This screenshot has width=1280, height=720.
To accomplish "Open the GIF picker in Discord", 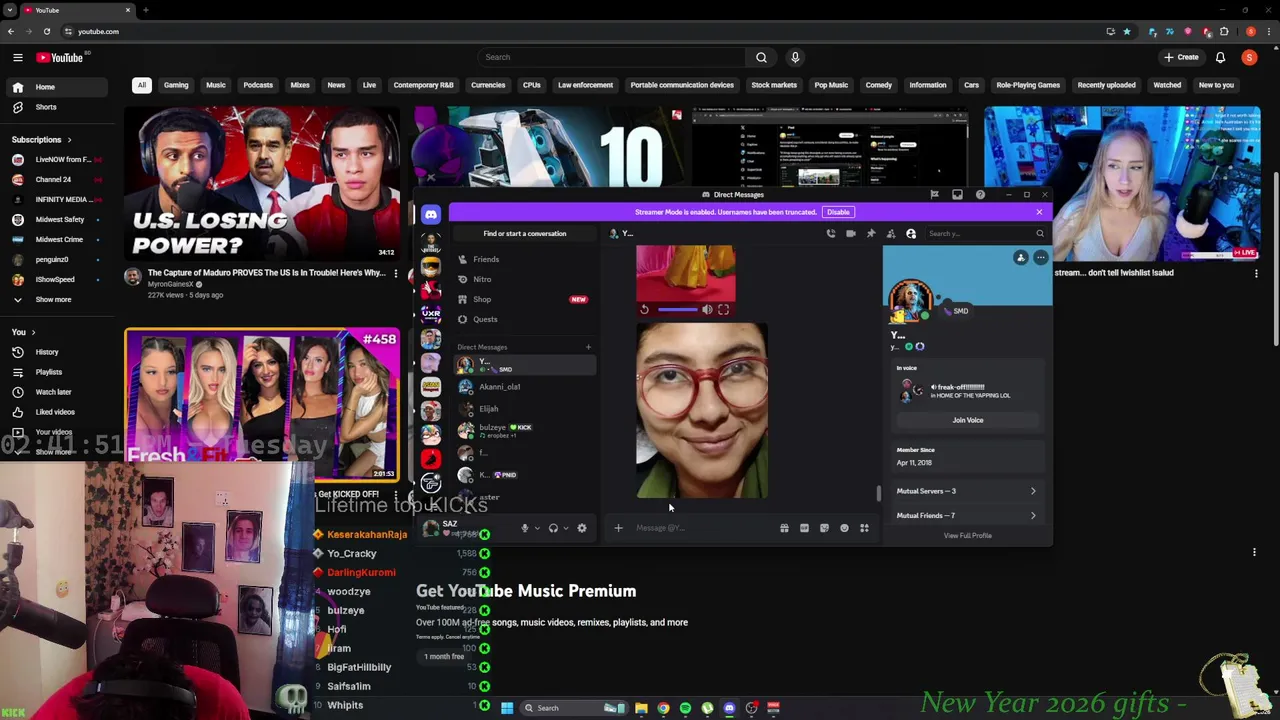I will point(804,528).
